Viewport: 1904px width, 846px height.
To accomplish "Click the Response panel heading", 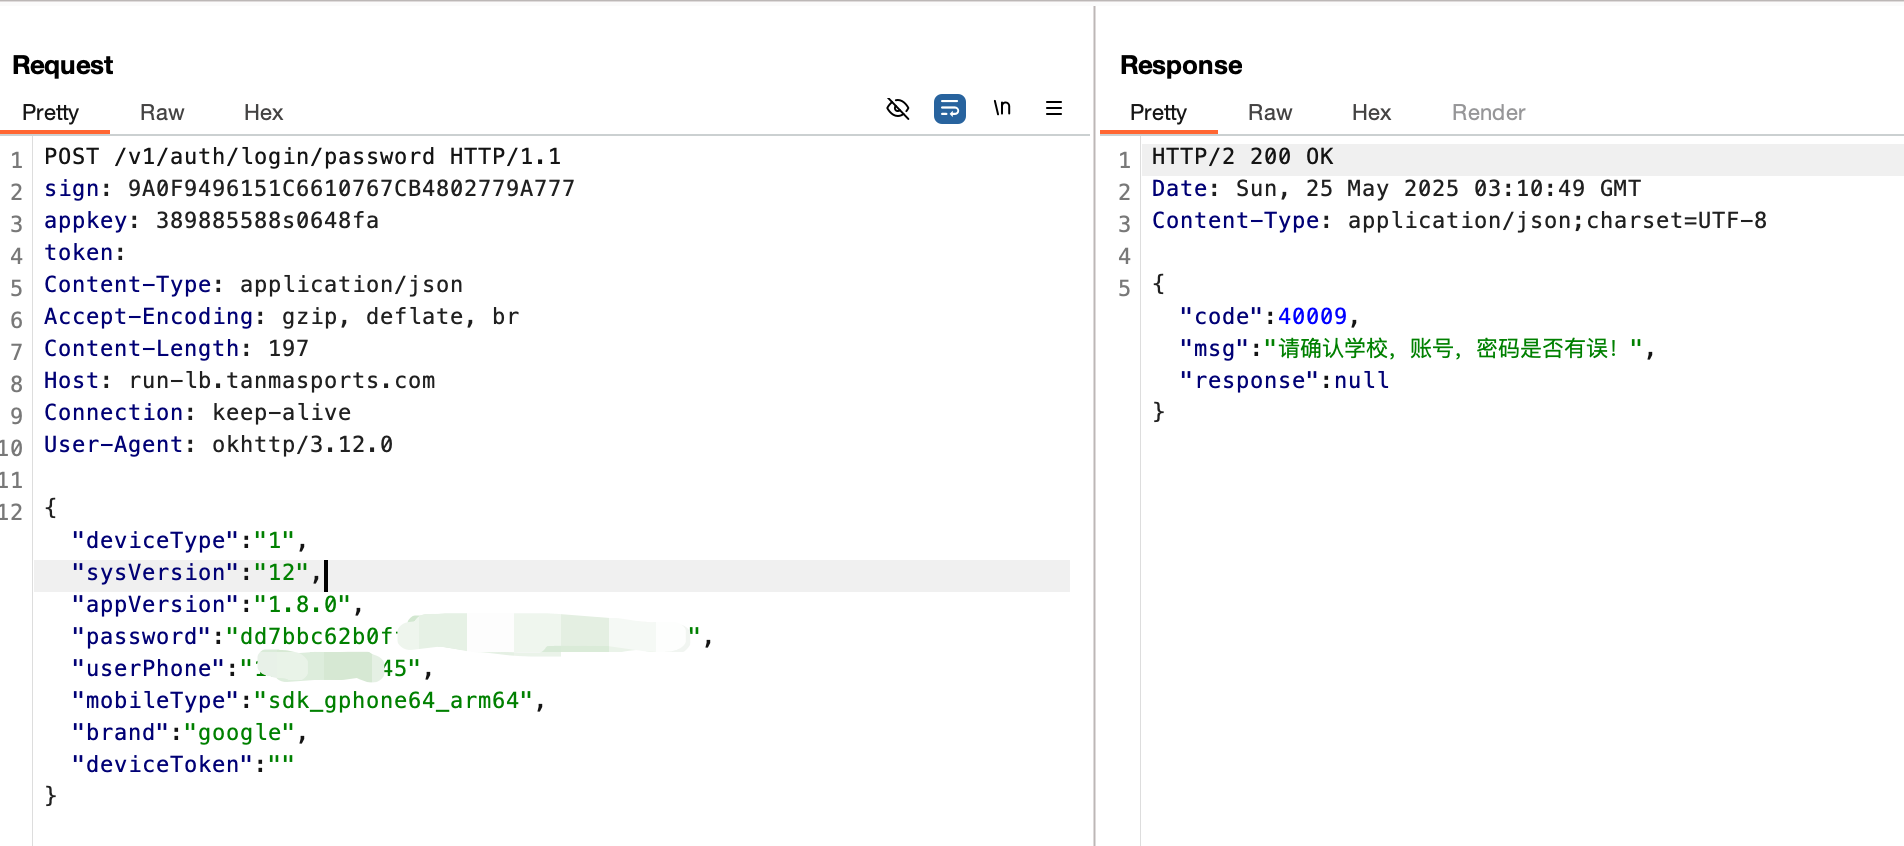I will coord(1181,66).
